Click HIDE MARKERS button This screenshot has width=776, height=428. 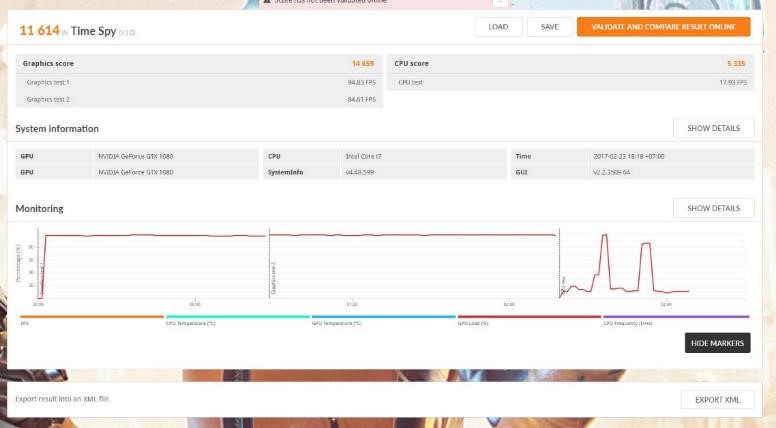click(x=717, y=343)
